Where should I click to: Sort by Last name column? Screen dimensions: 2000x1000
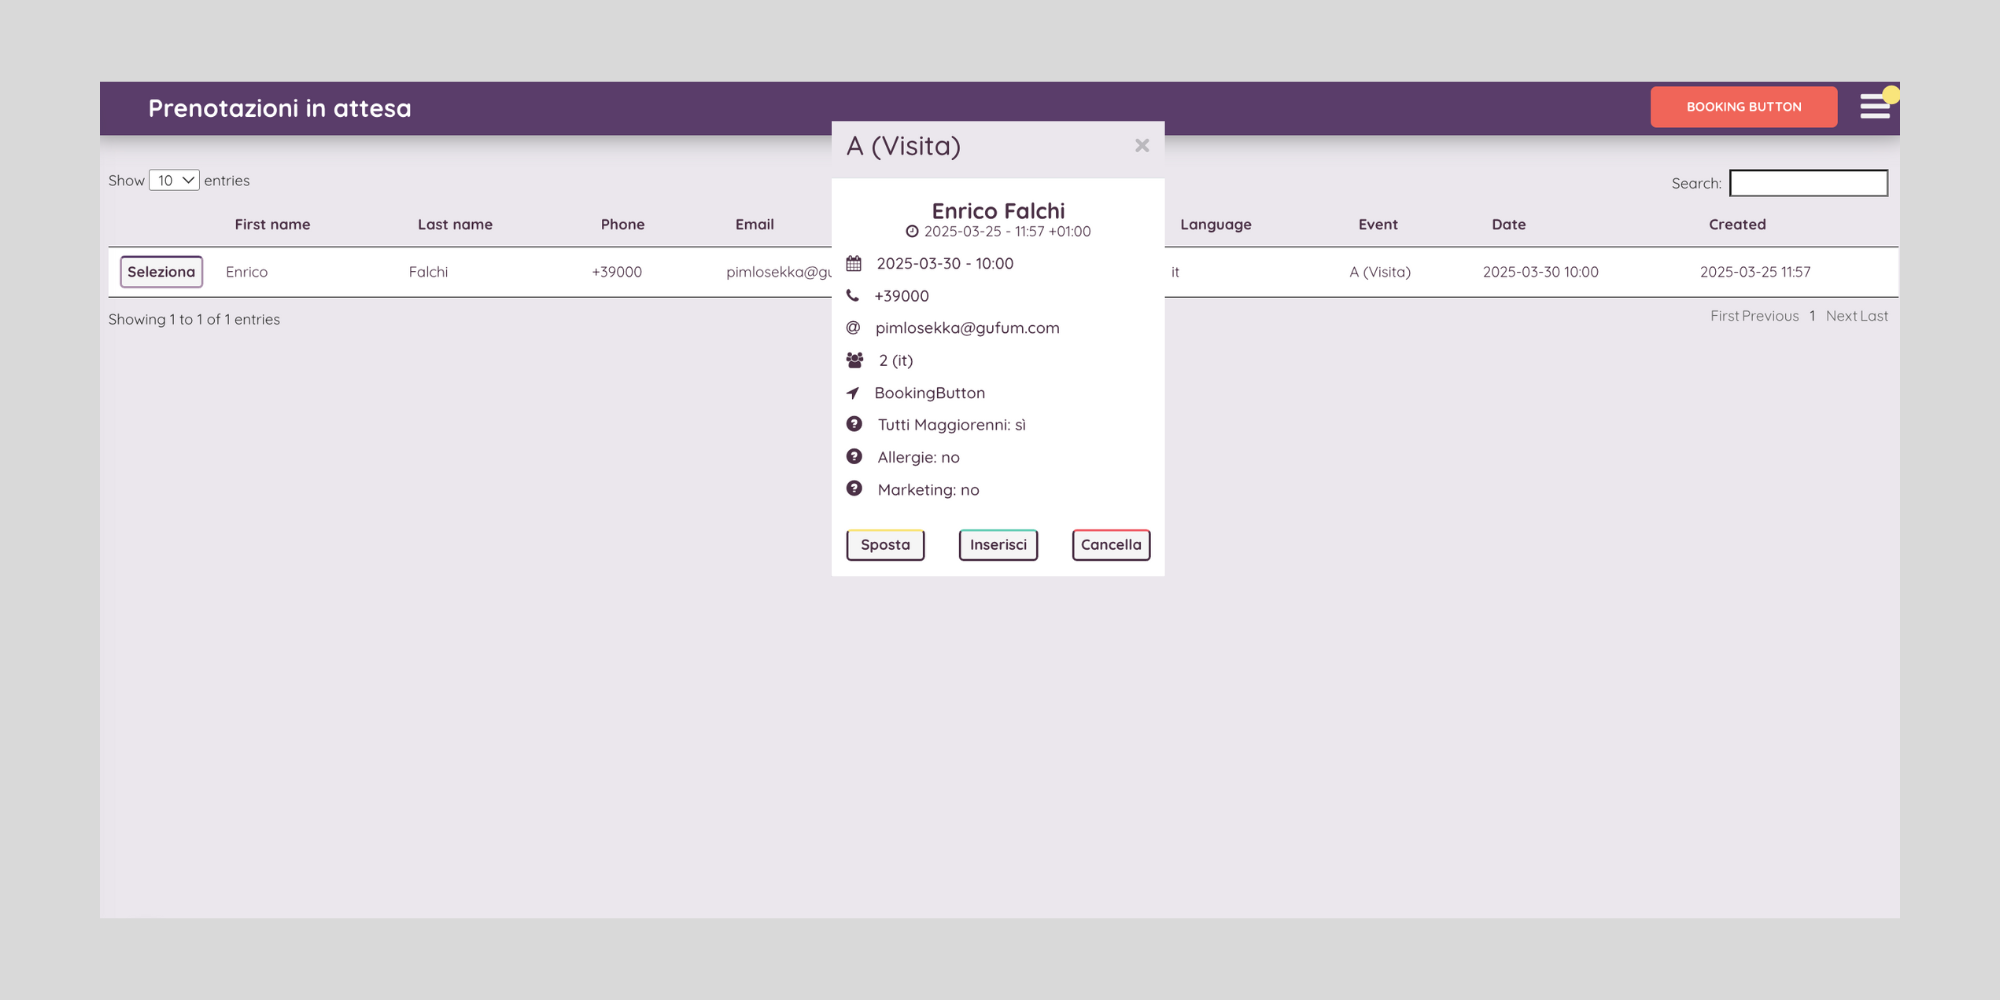(x=455, y=225)
